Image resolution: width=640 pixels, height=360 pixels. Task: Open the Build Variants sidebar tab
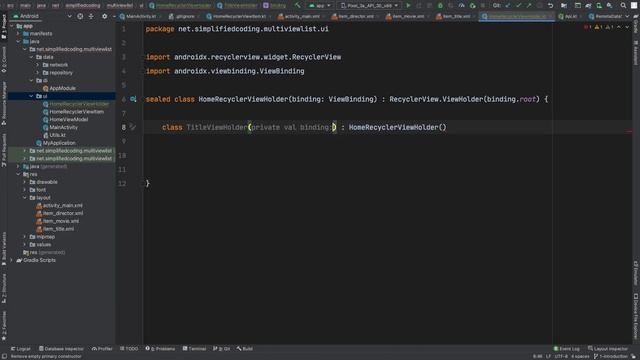pyautogui.click(x=4, y=249)
